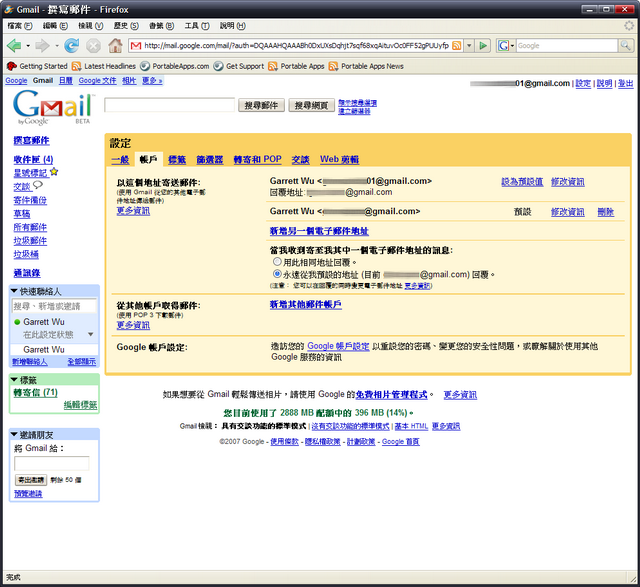Select 永遠從我預設的地址 radio option
640x587 pixels.
coord(277,273)
